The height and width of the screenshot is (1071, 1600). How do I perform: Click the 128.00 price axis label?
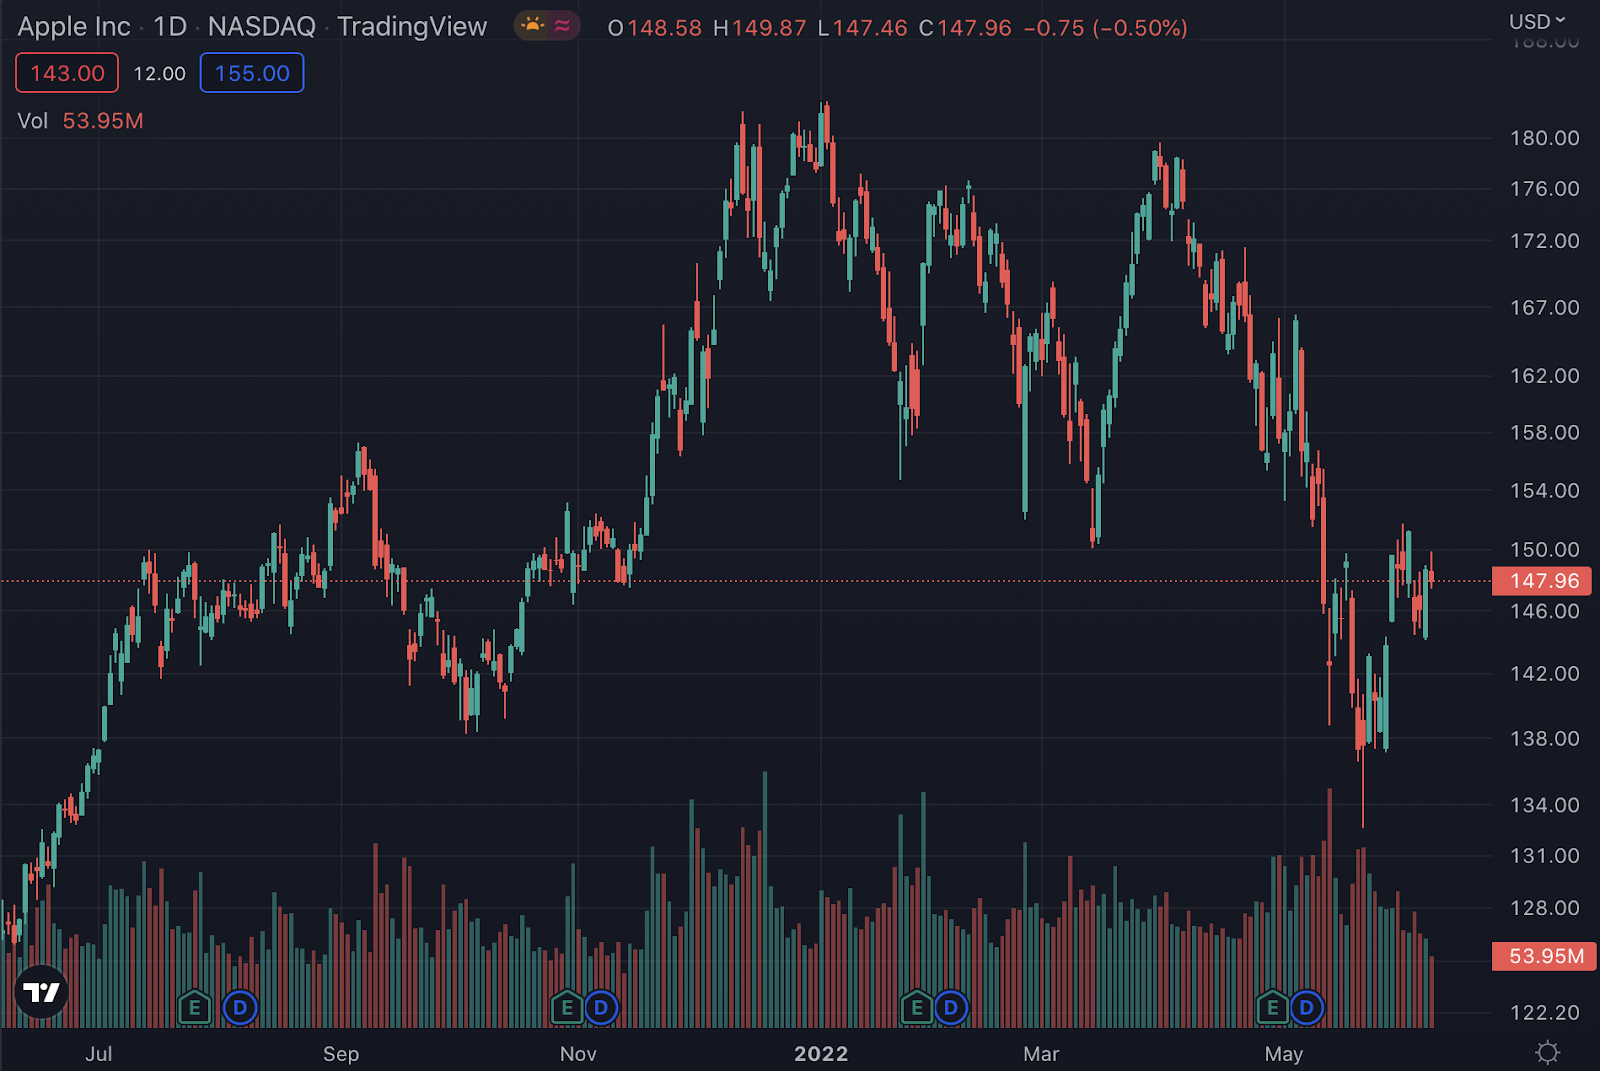coord(1545,908)
